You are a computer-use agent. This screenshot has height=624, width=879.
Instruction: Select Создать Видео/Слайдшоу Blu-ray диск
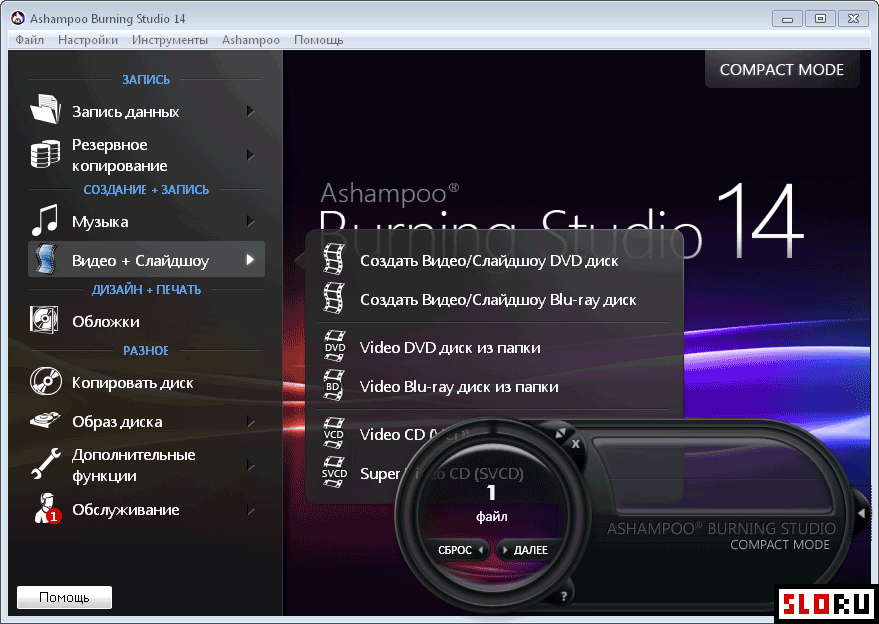pos(498,300)
